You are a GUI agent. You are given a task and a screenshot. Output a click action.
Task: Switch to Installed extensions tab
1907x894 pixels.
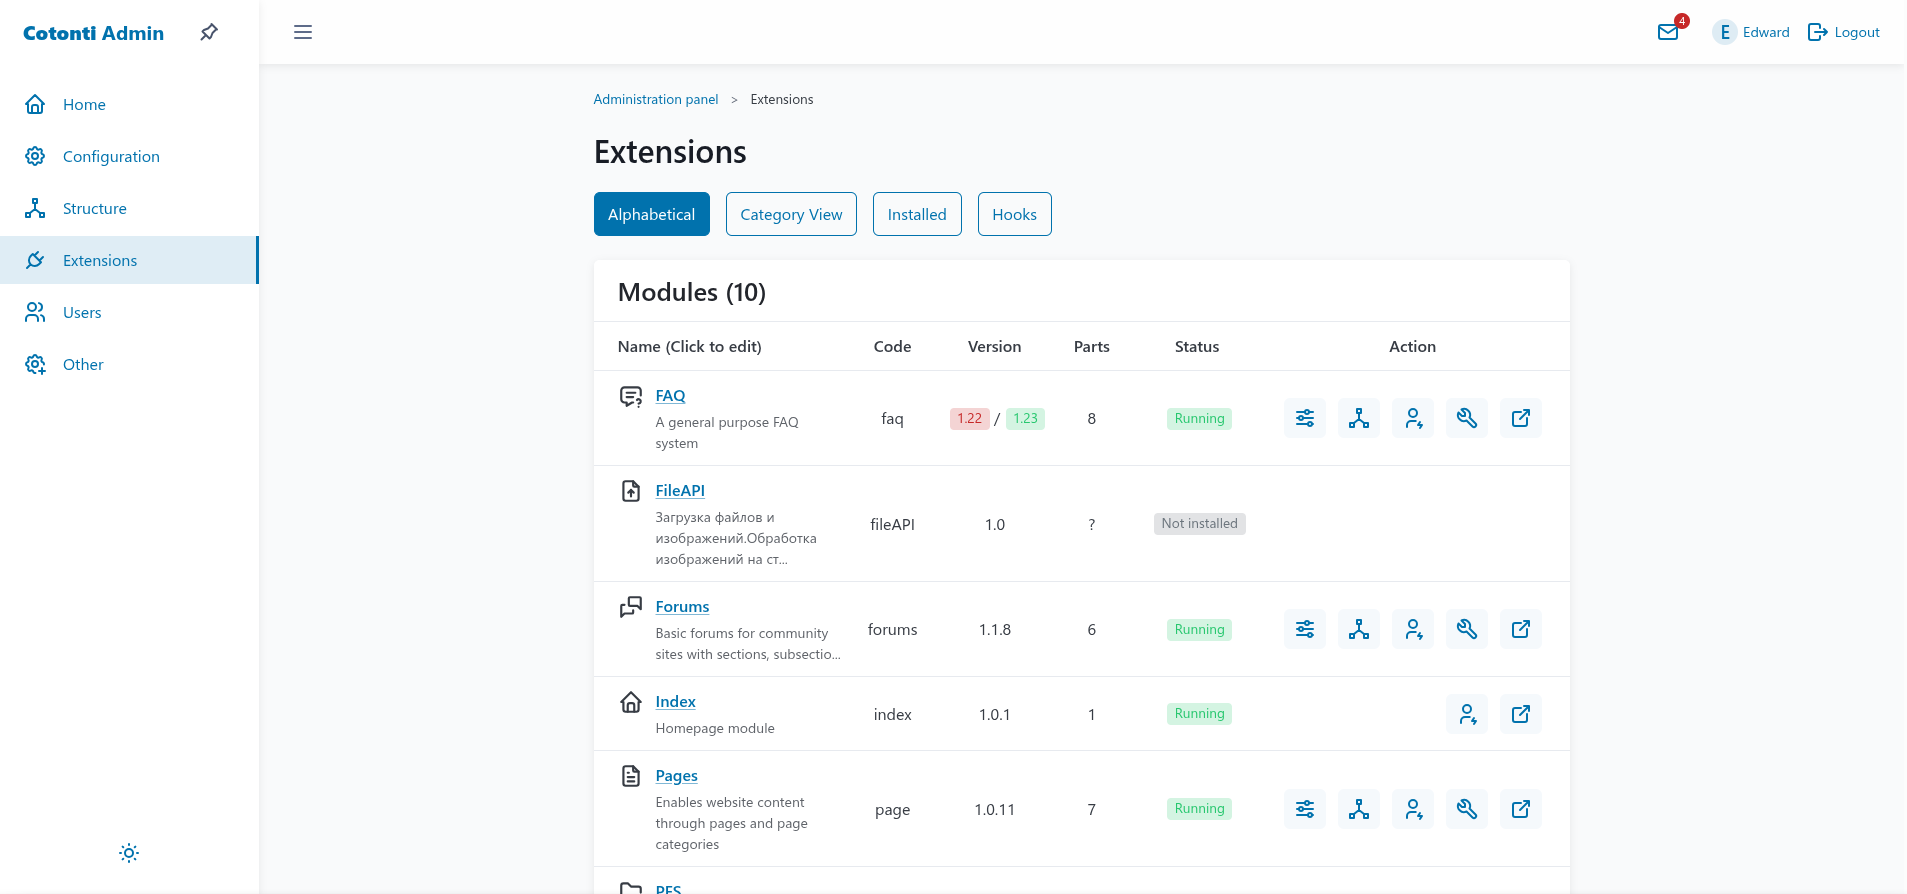917,214
